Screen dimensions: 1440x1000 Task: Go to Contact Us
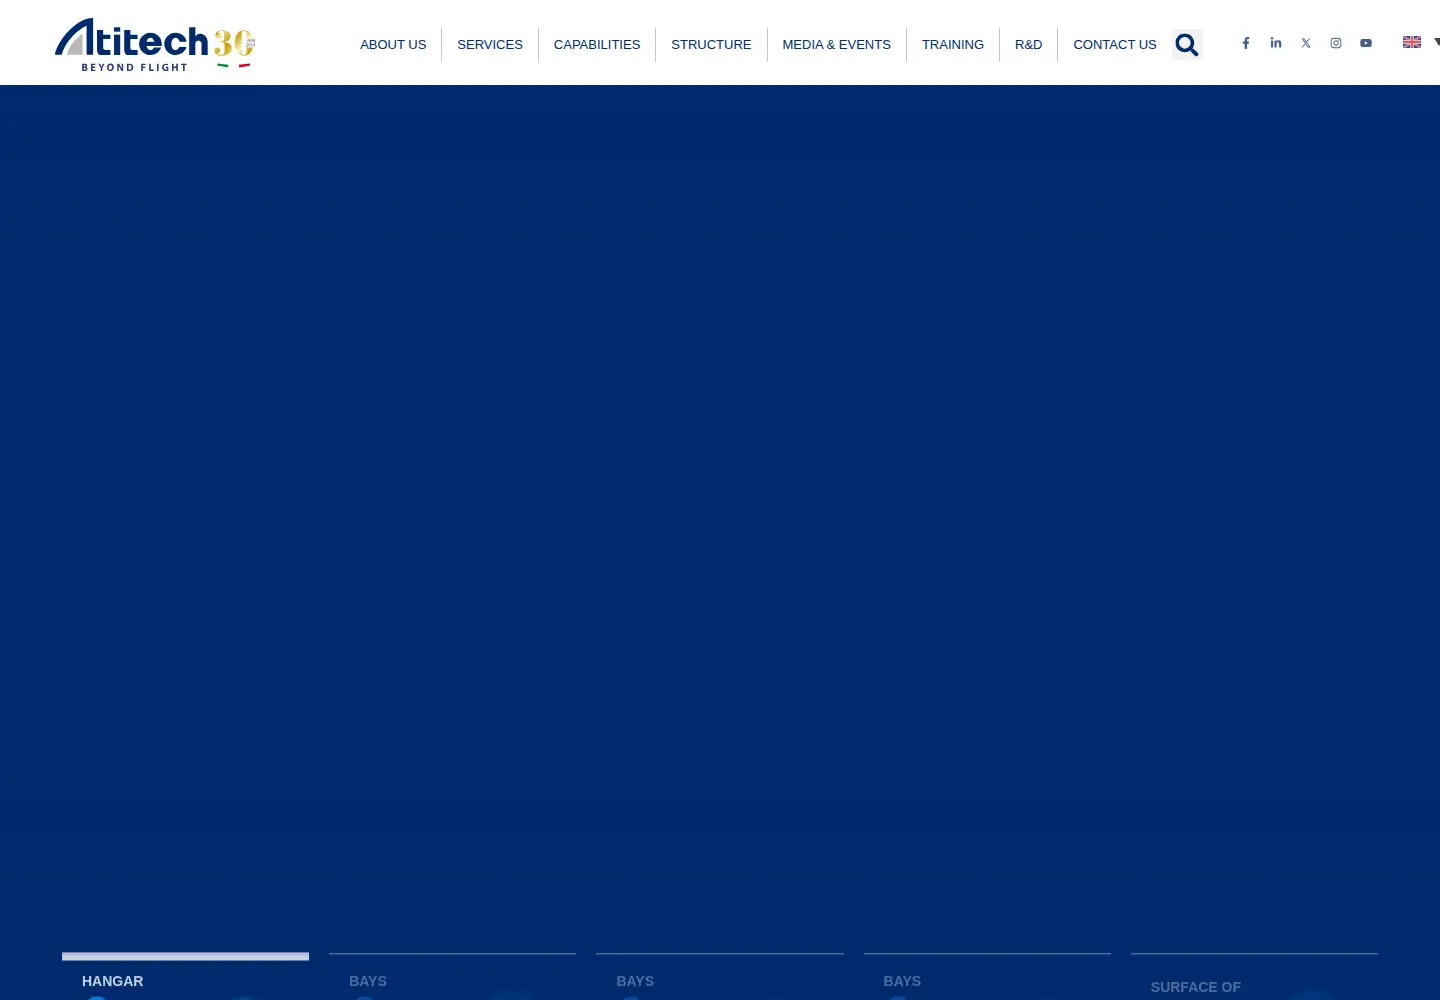click(x=1115, y=45)
